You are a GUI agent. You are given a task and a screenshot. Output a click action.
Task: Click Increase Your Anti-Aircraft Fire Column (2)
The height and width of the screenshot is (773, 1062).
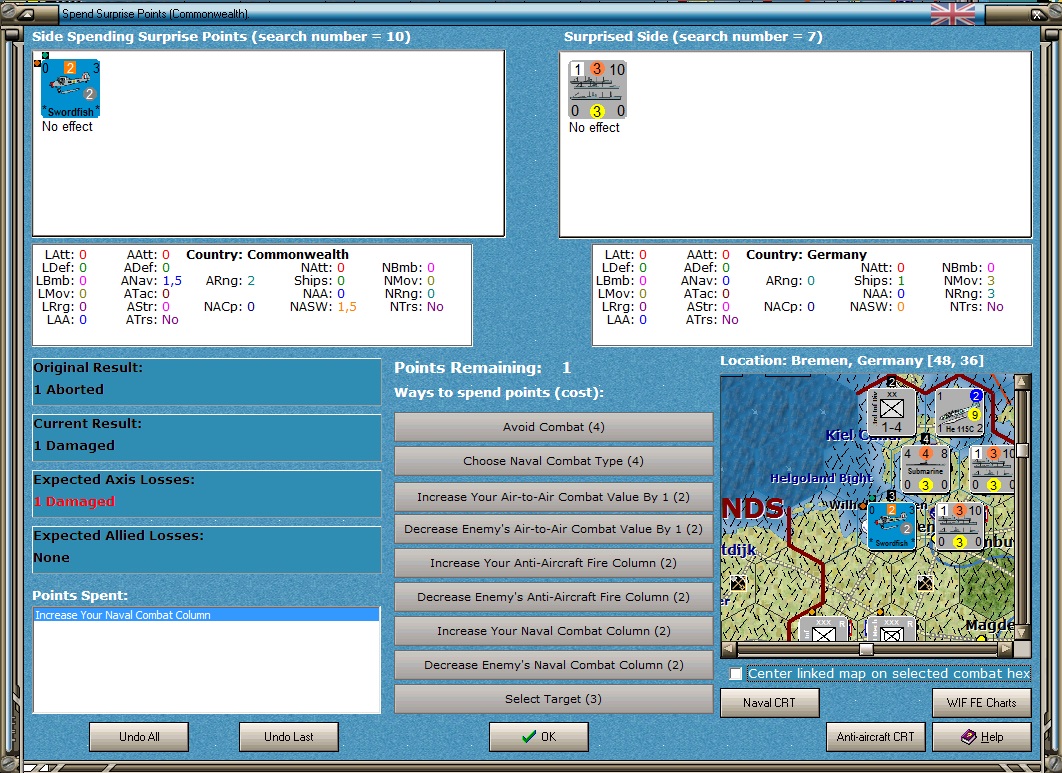pos(553,563)
